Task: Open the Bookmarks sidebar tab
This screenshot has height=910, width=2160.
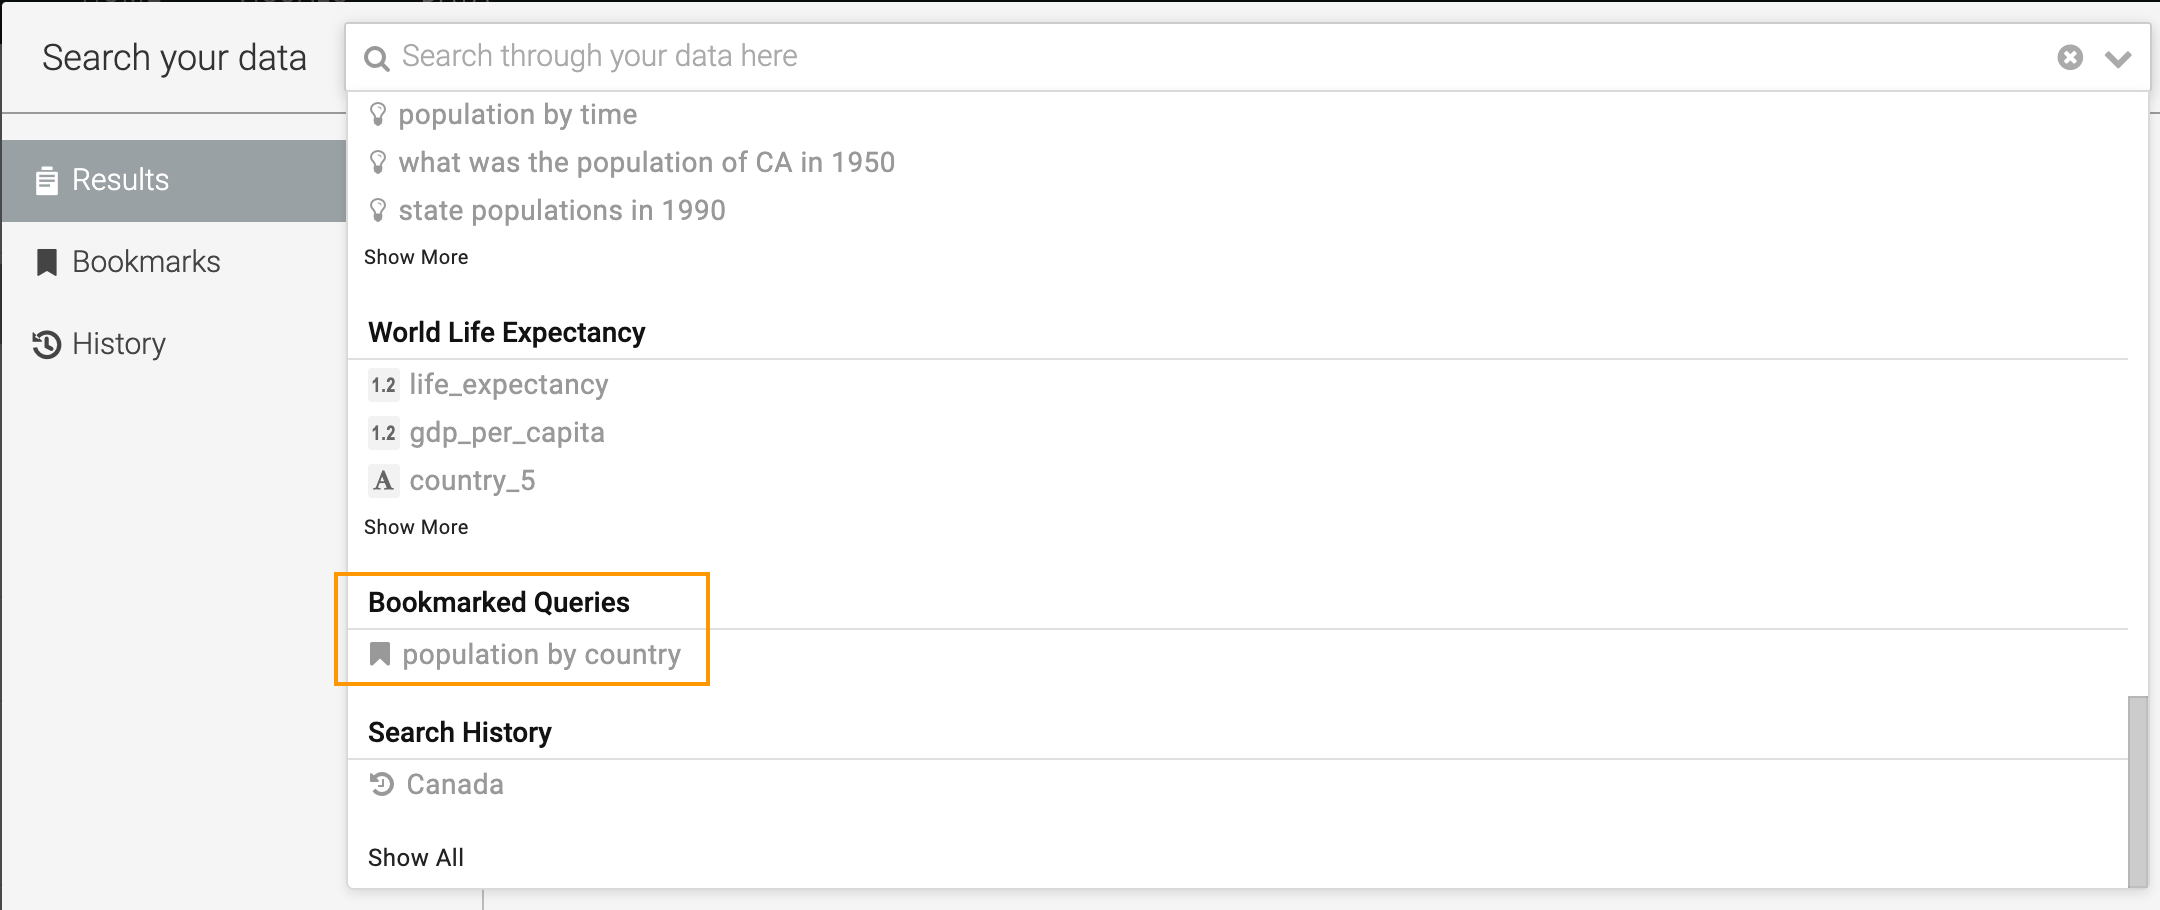Action: (x=146, y=262)
